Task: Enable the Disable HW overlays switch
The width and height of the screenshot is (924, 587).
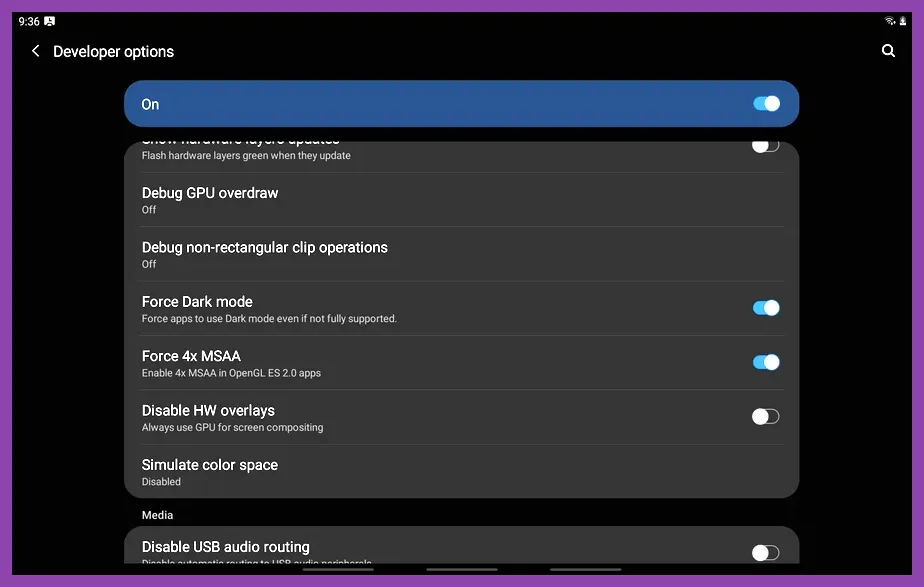Action: tap(765, 417)
